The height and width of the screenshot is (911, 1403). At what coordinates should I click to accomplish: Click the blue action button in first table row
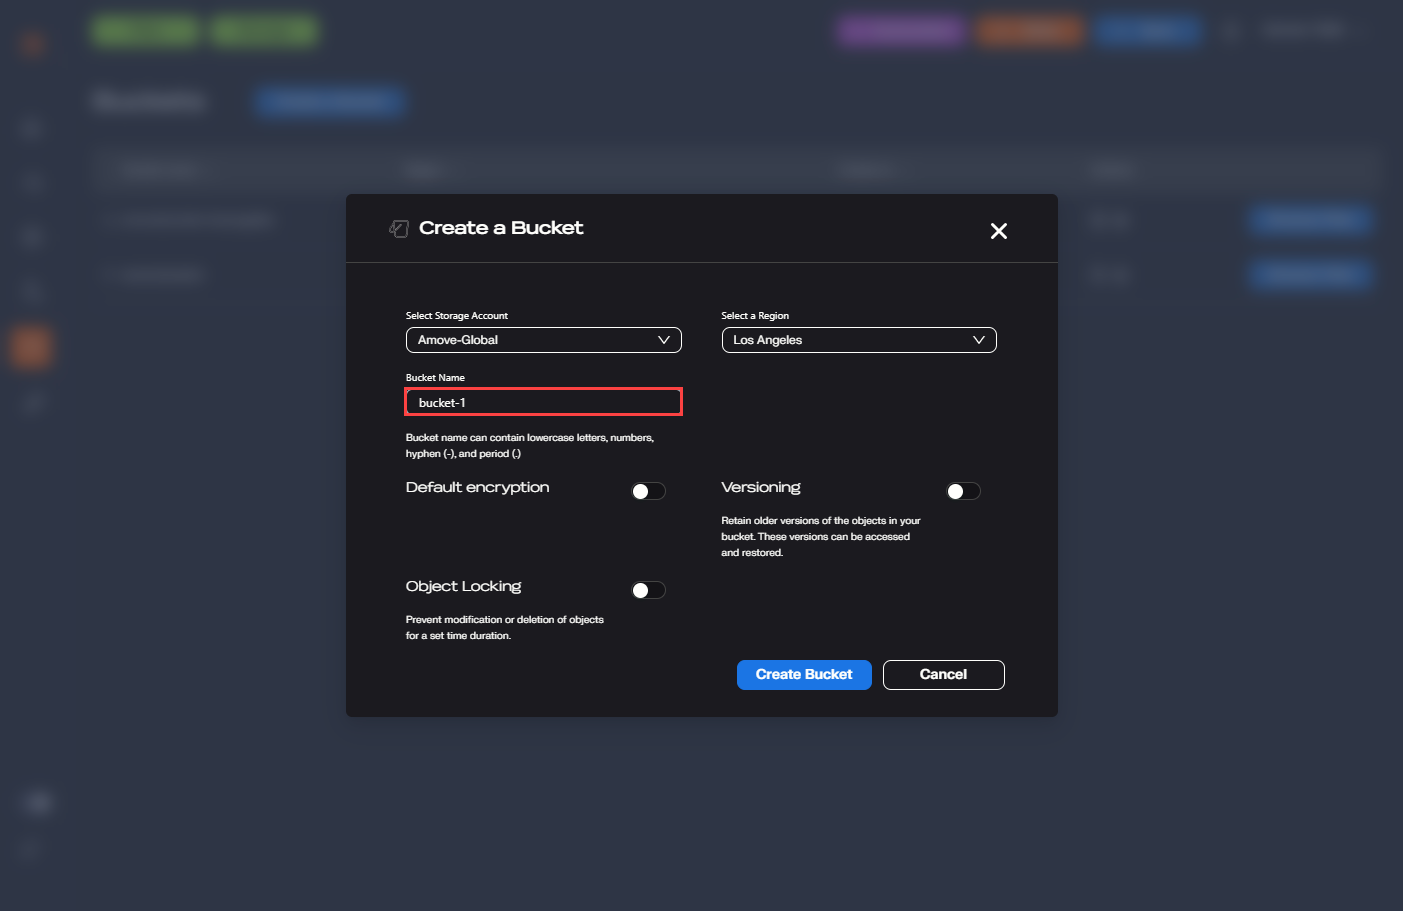[1310, 220]
